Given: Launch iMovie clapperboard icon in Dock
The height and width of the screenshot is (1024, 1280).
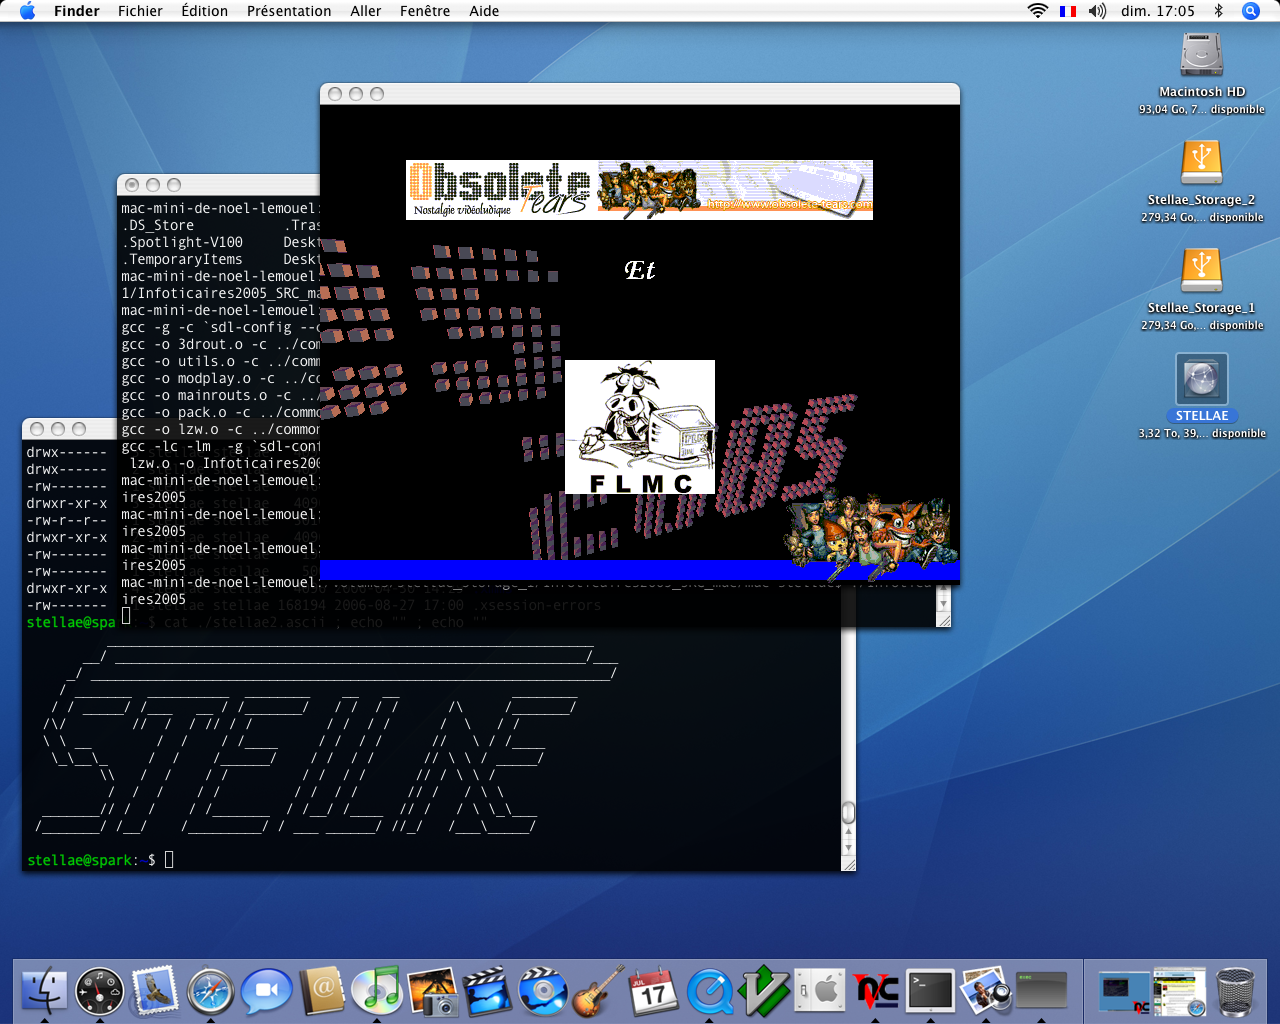Looking at the screenshot, I should click(x=488, y=991).
